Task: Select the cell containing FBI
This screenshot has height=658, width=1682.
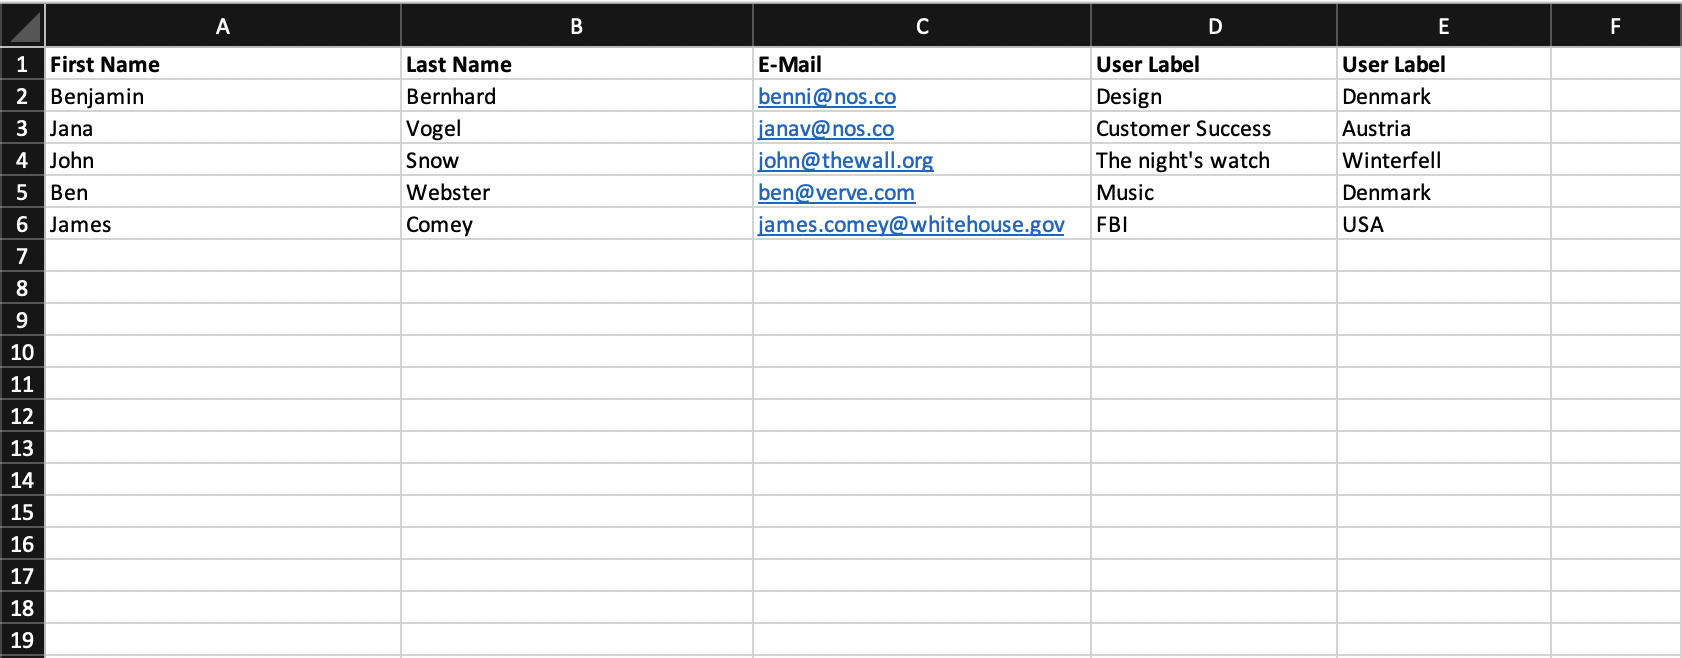Action: 1214,224
